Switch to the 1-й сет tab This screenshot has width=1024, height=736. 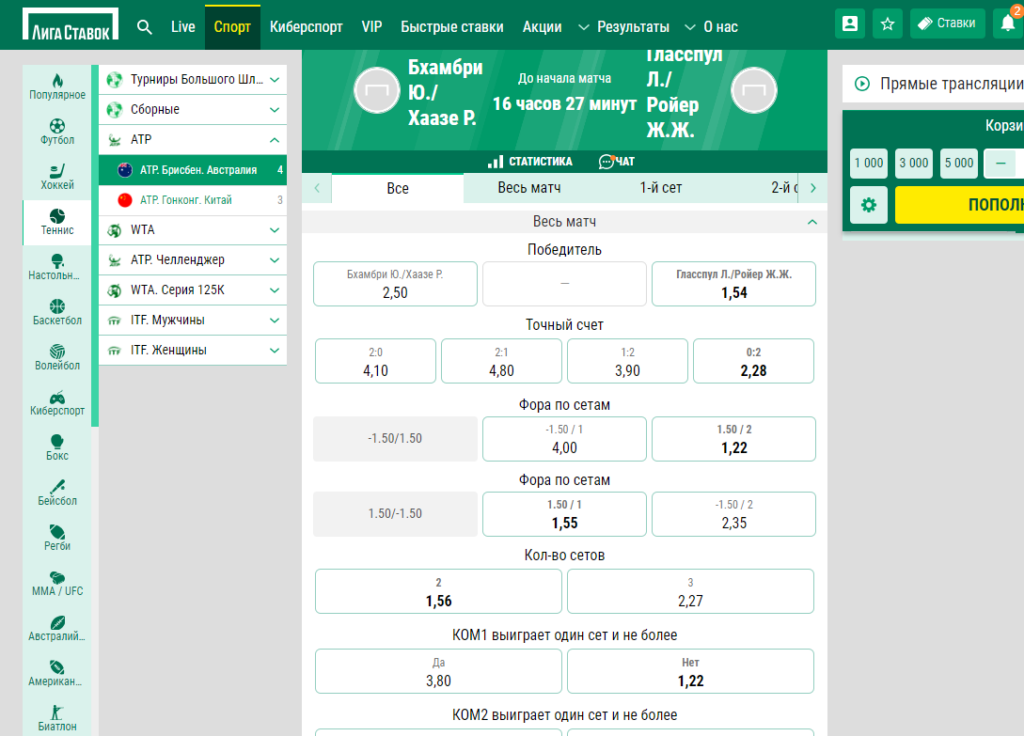pos(661,188)
